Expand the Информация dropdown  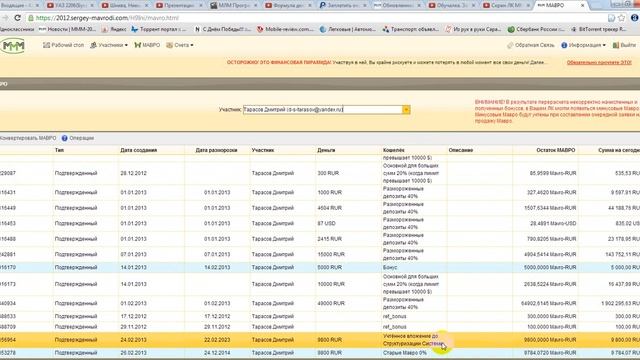click(583, 45)
